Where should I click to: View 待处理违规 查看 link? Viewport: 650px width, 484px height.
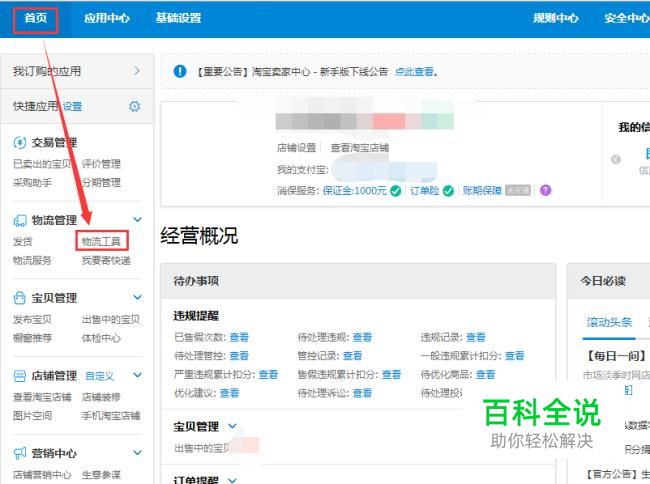tap(362, 337)
